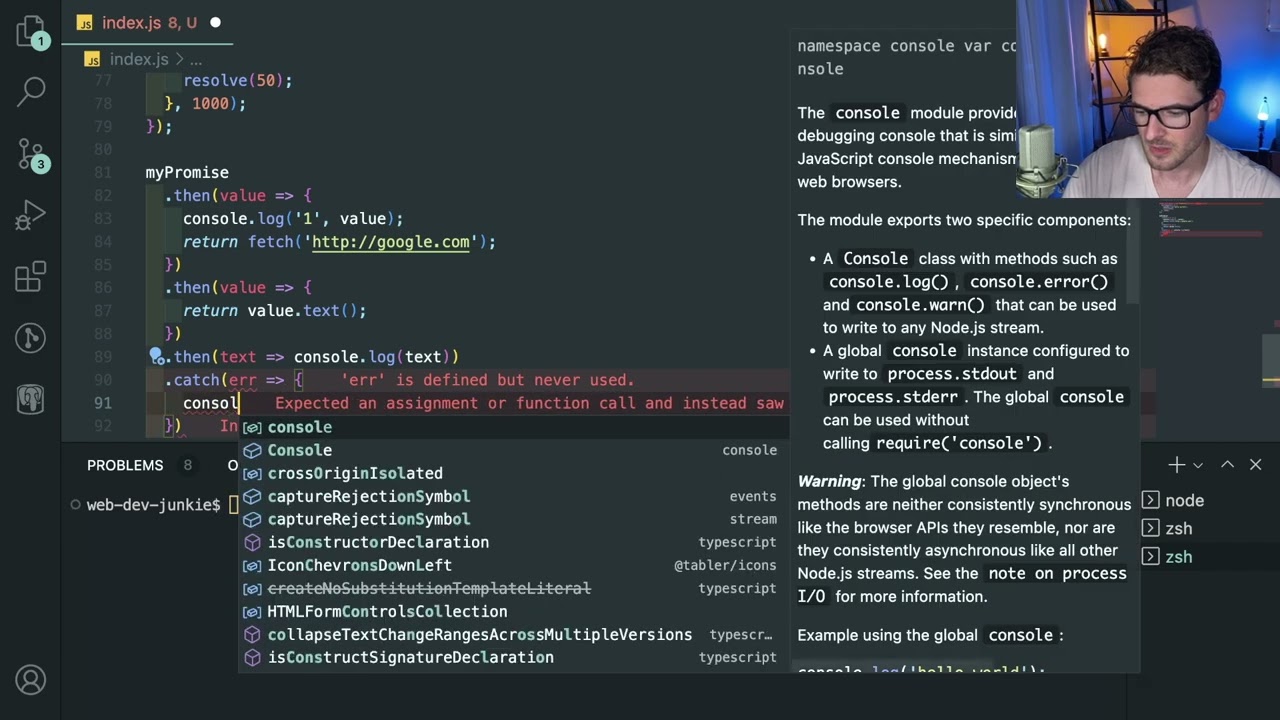The height and width of the screenshot is (720, 1280).
Task: Click 'Warning' text in console documentation
Action: (x=833, y=482)
